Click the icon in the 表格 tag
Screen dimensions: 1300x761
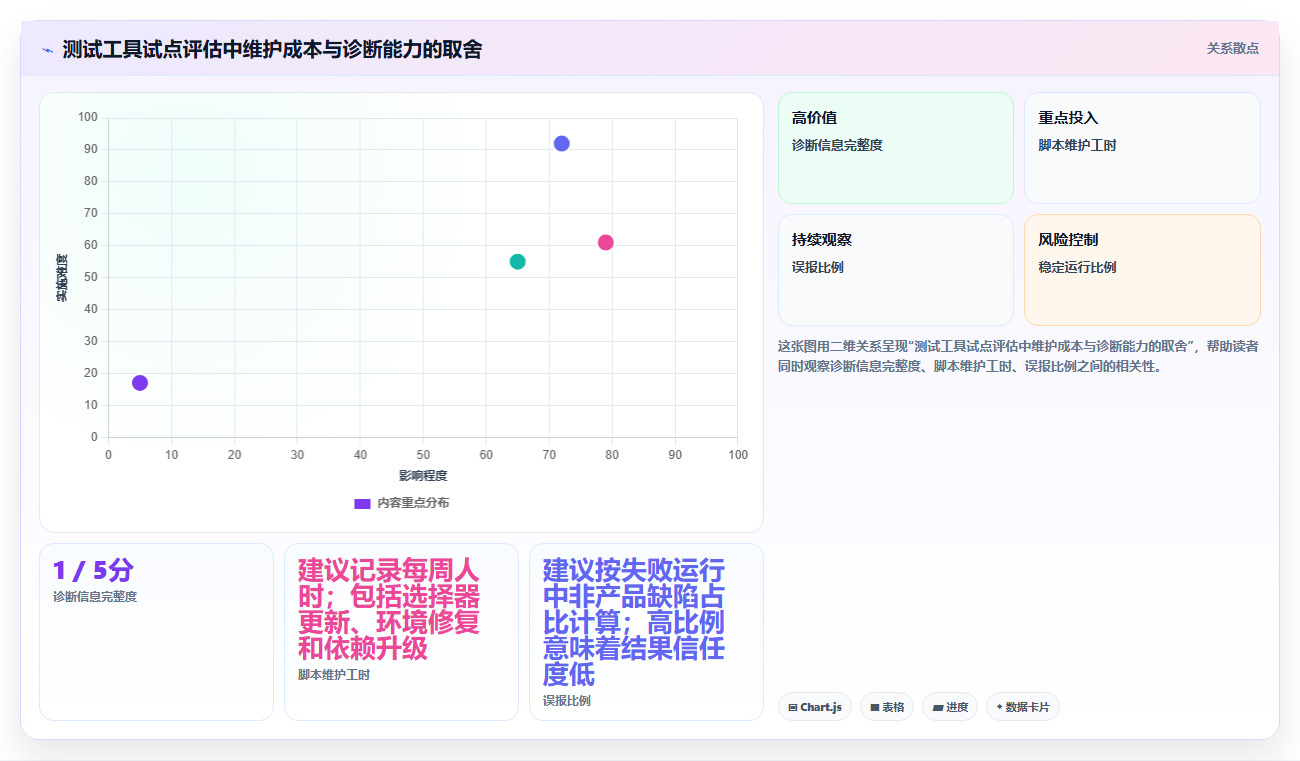pyautogui.click(x=875, y=707)
